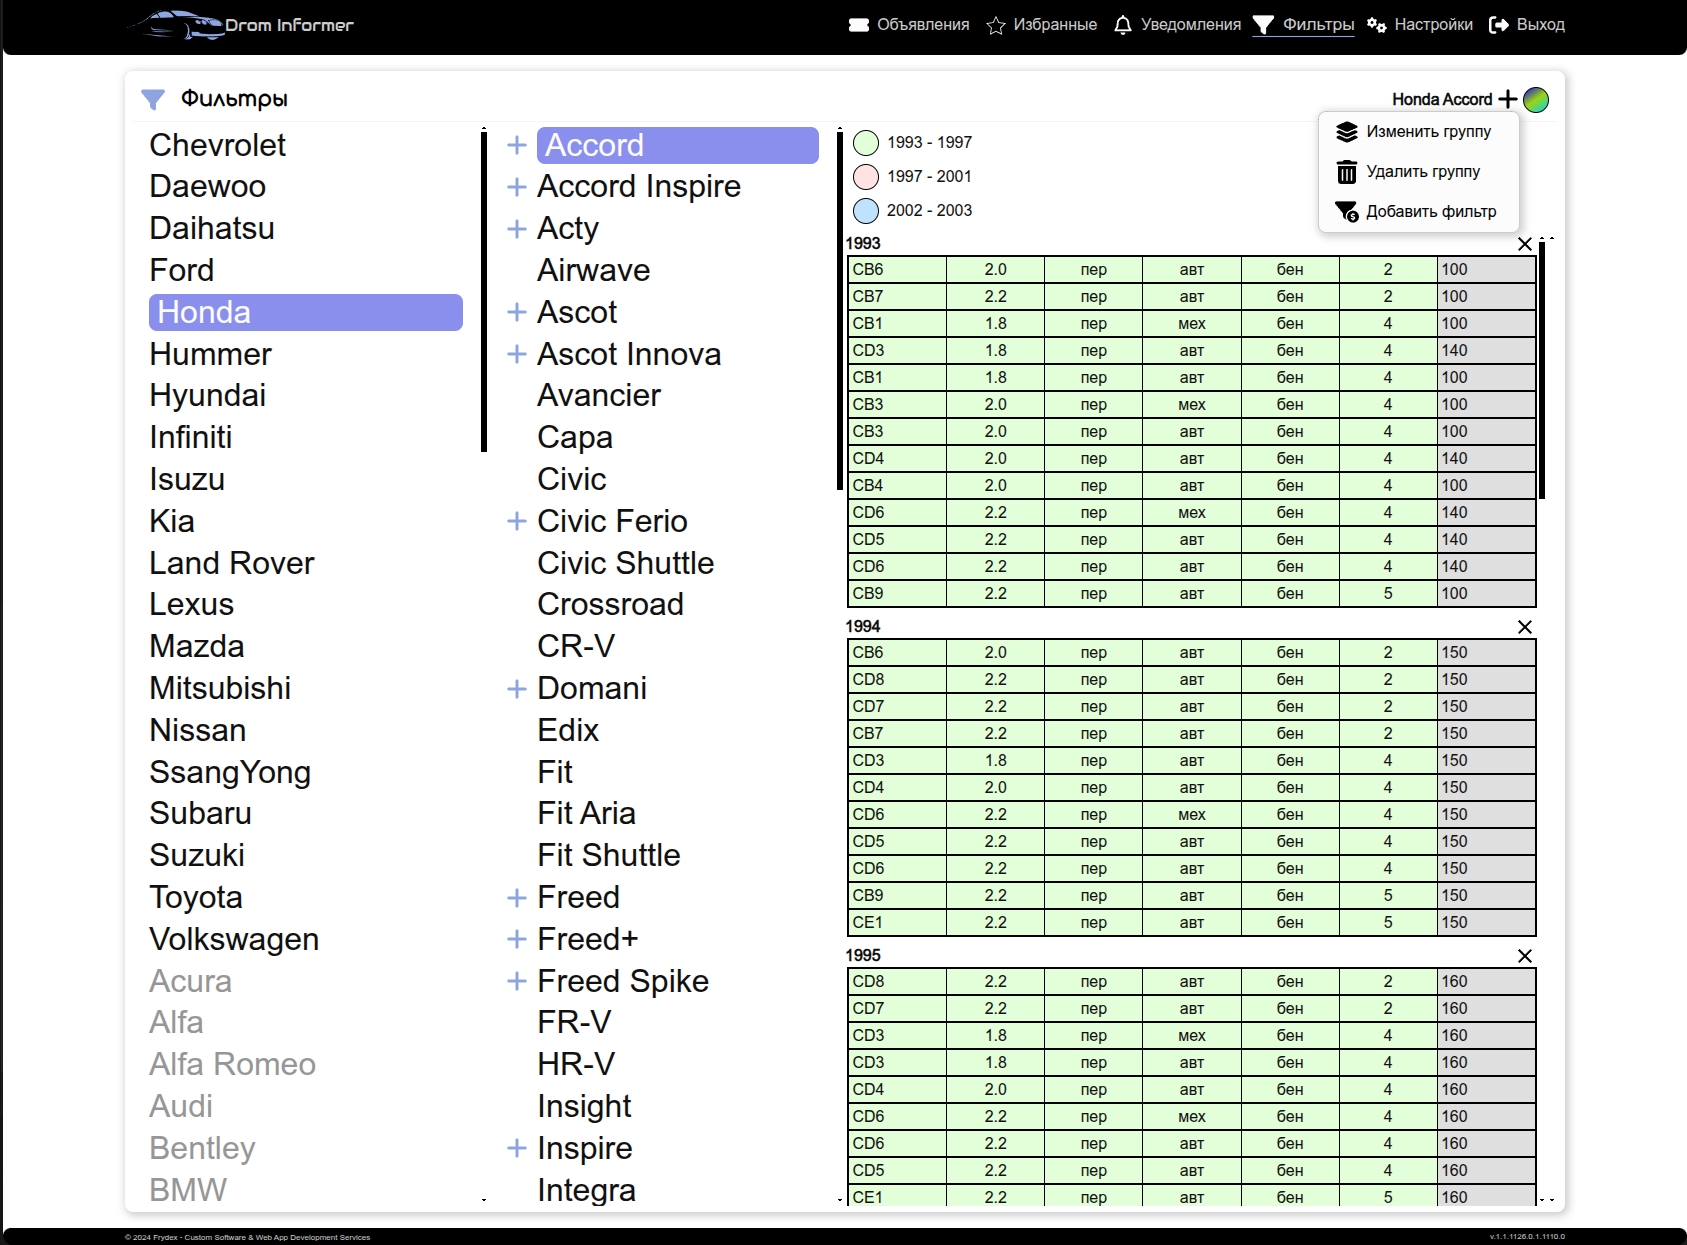Expand Ascot Innova with its plus icon

(x=517, y=354)
